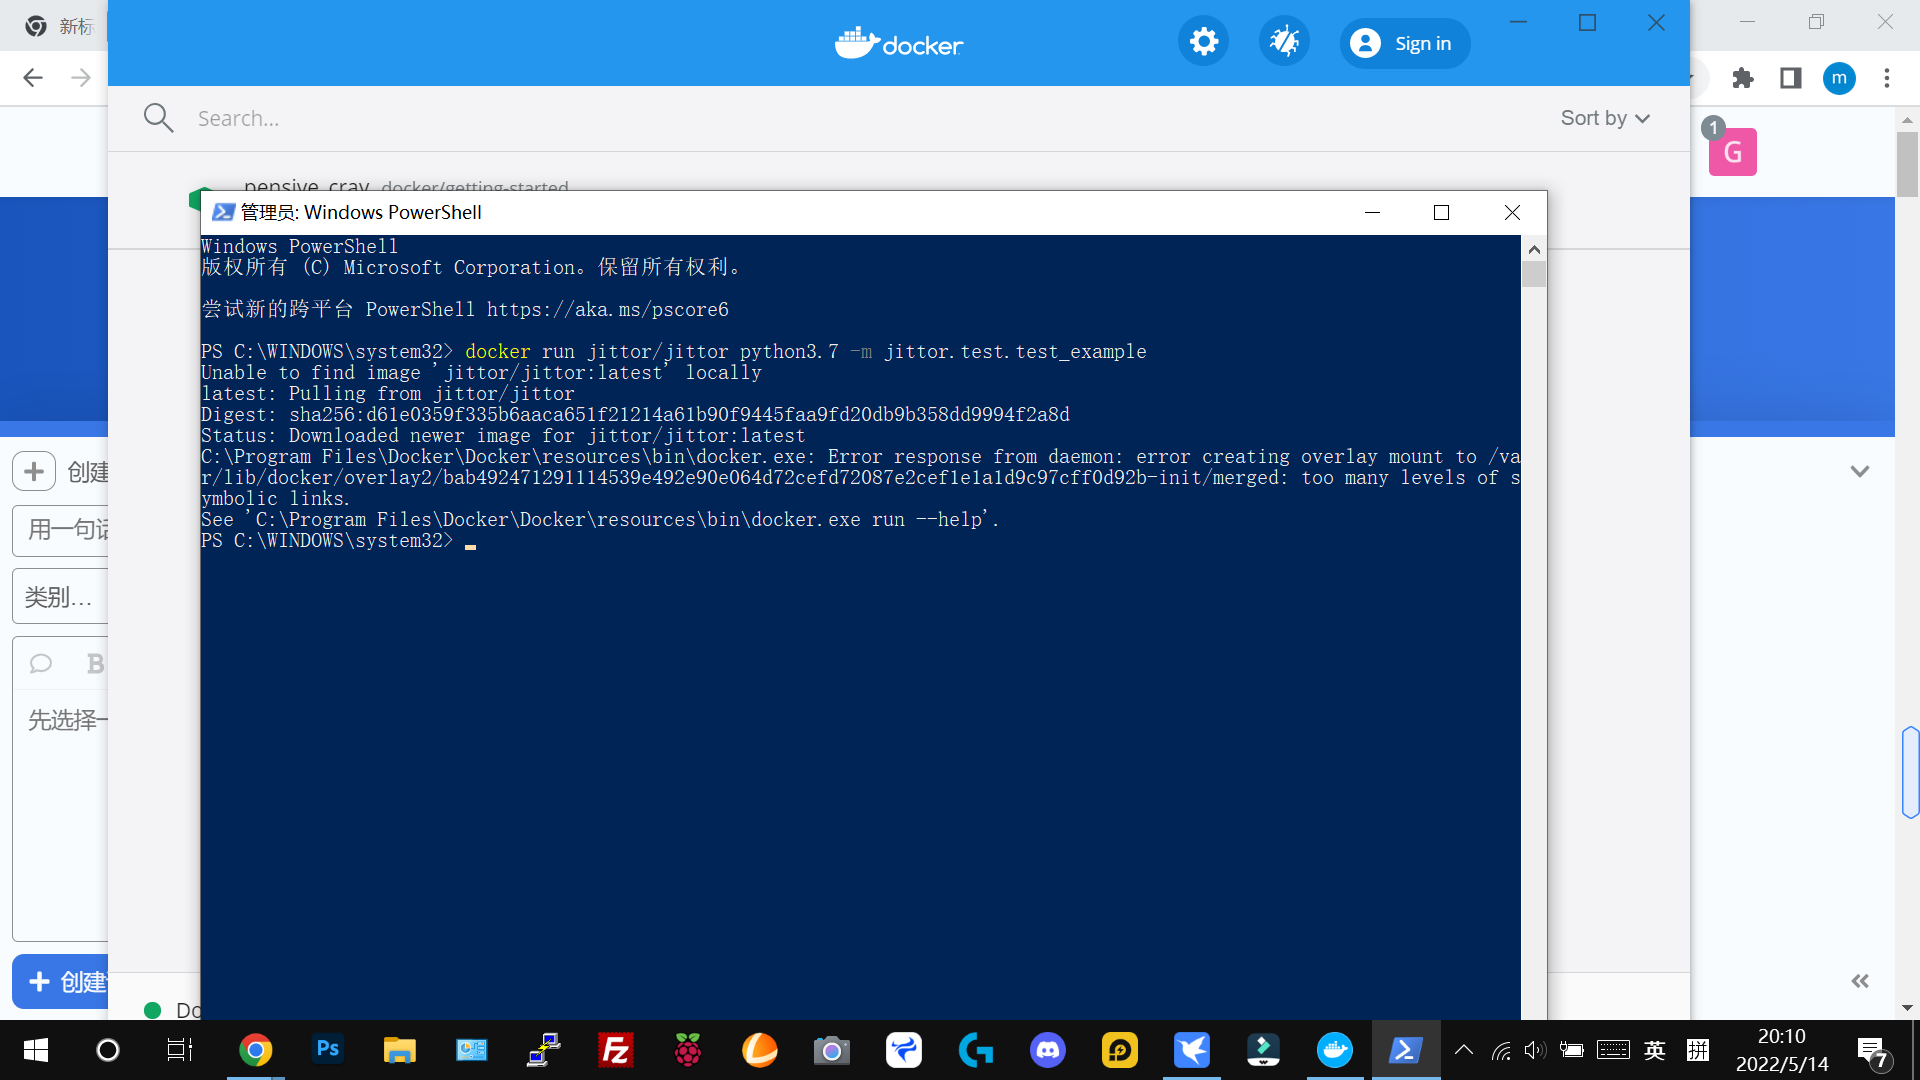Open Photoshop from the taskbar

328,1050
